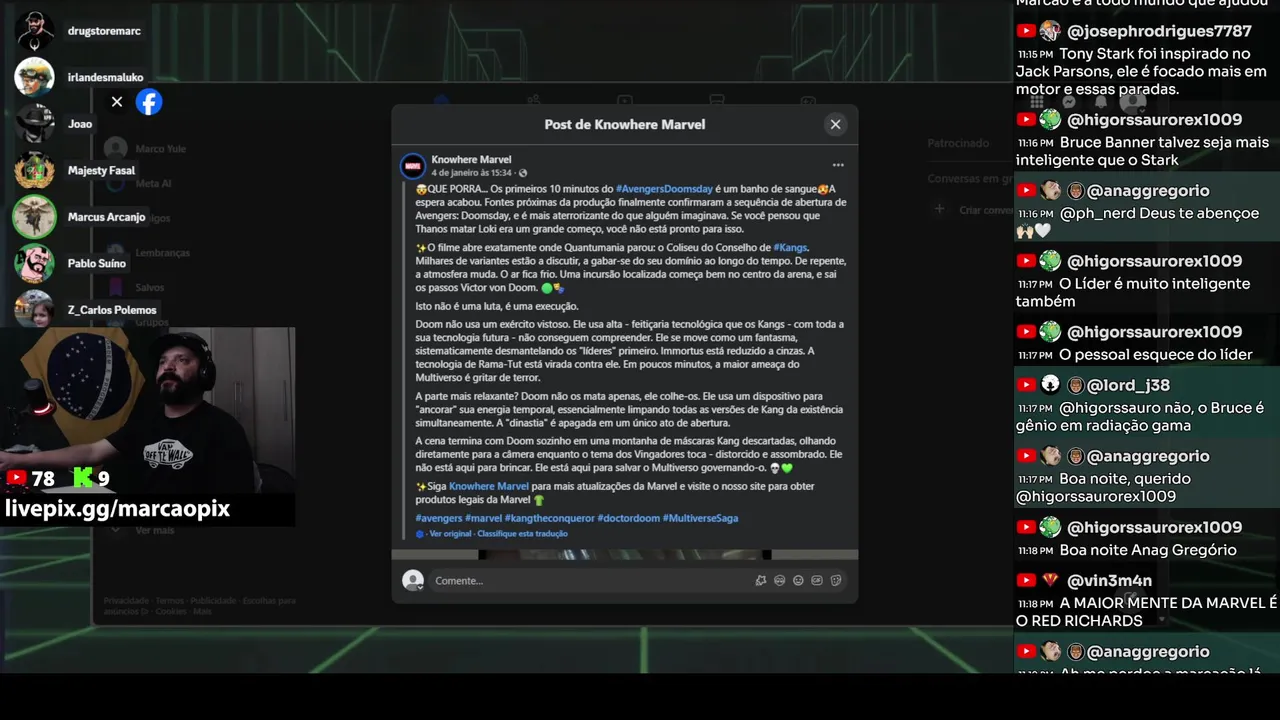This screenshot has width=1280, height=720.
Task: Click the Knowhere Marvel page name header
Action: (x=471, y=160)
